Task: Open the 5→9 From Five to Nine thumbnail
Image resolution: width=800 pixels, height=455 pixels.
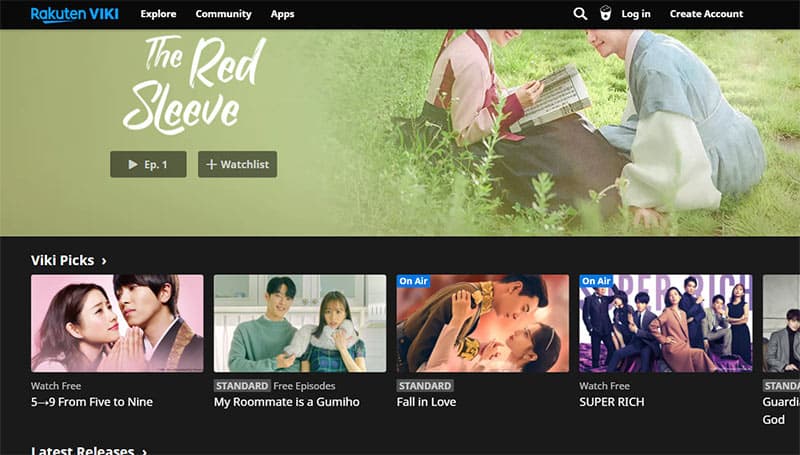Action: pos(117,323)
